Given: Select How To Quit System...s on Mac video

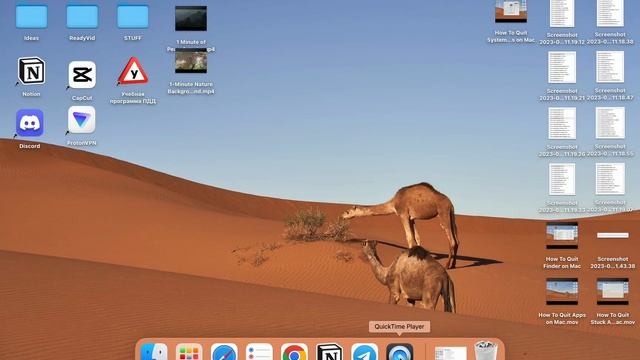Looking at the screenshot, I should tap(511, 11).
